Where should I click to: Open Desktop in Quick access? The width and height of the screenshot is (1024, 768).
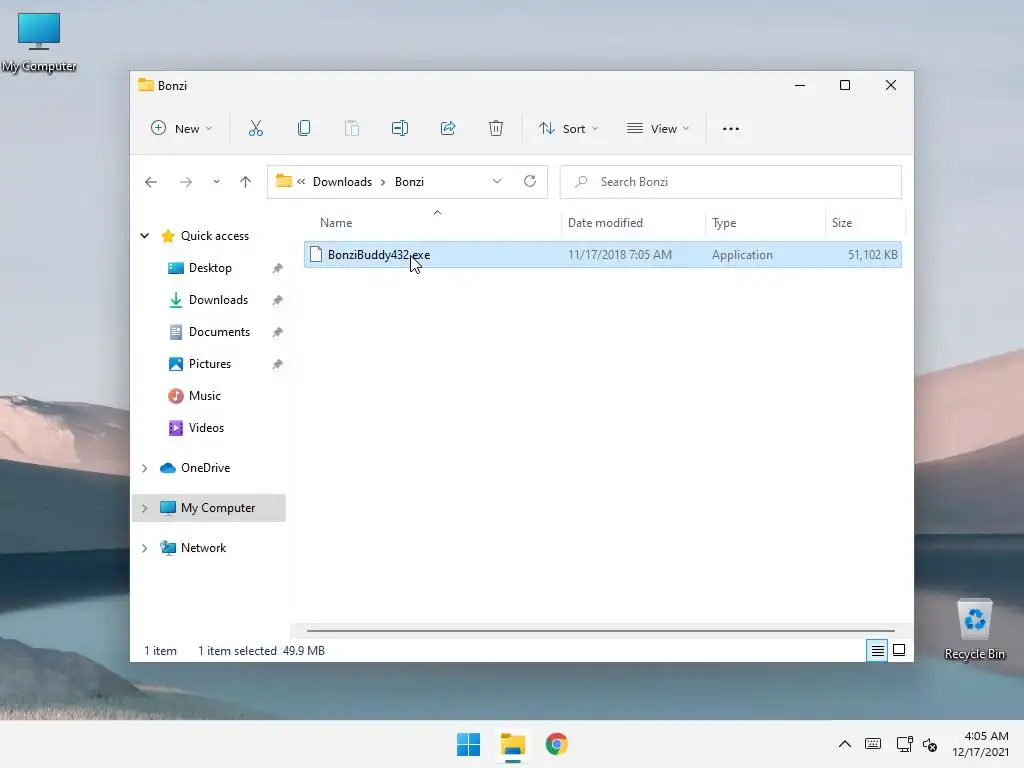click(x=210, y=268)
